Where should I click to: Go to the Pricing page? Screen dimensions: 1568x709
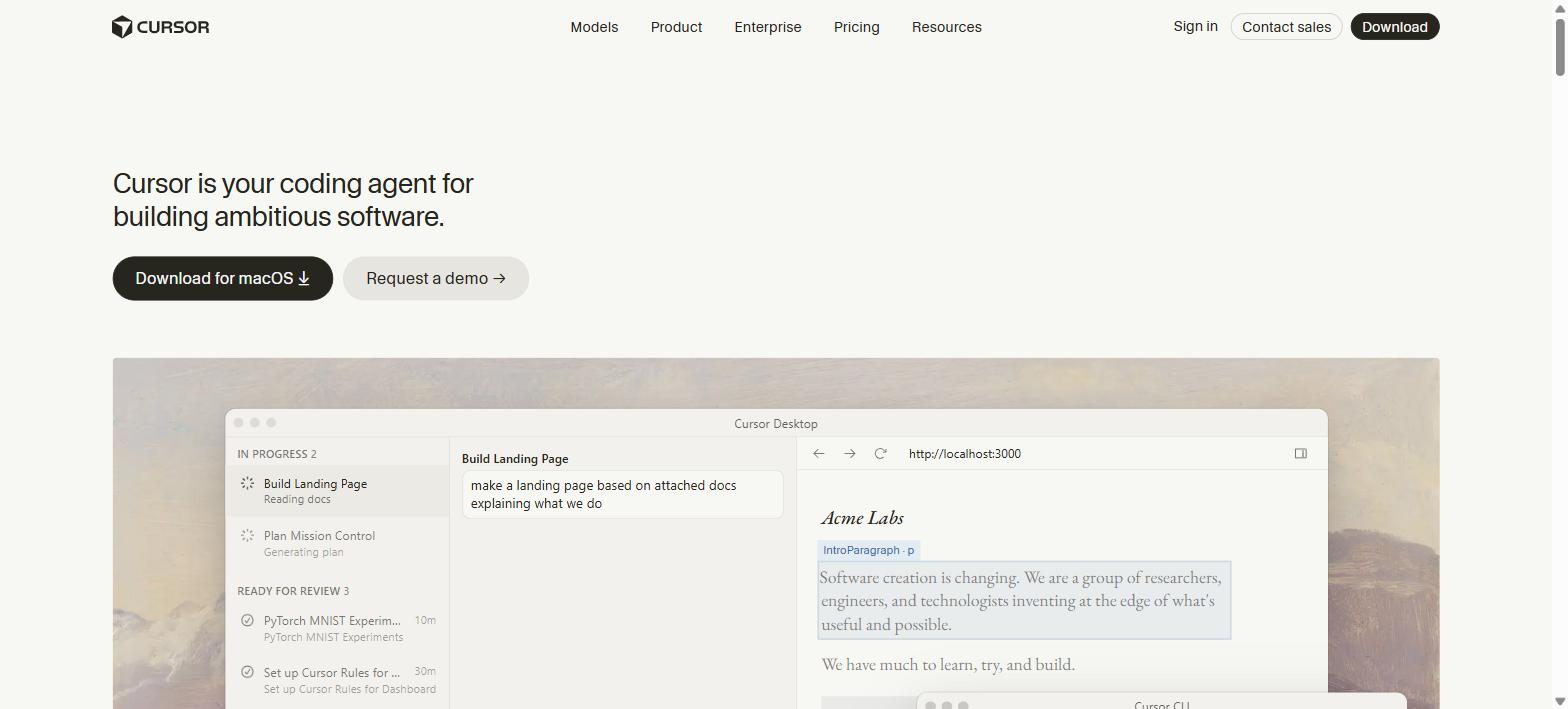857,27
